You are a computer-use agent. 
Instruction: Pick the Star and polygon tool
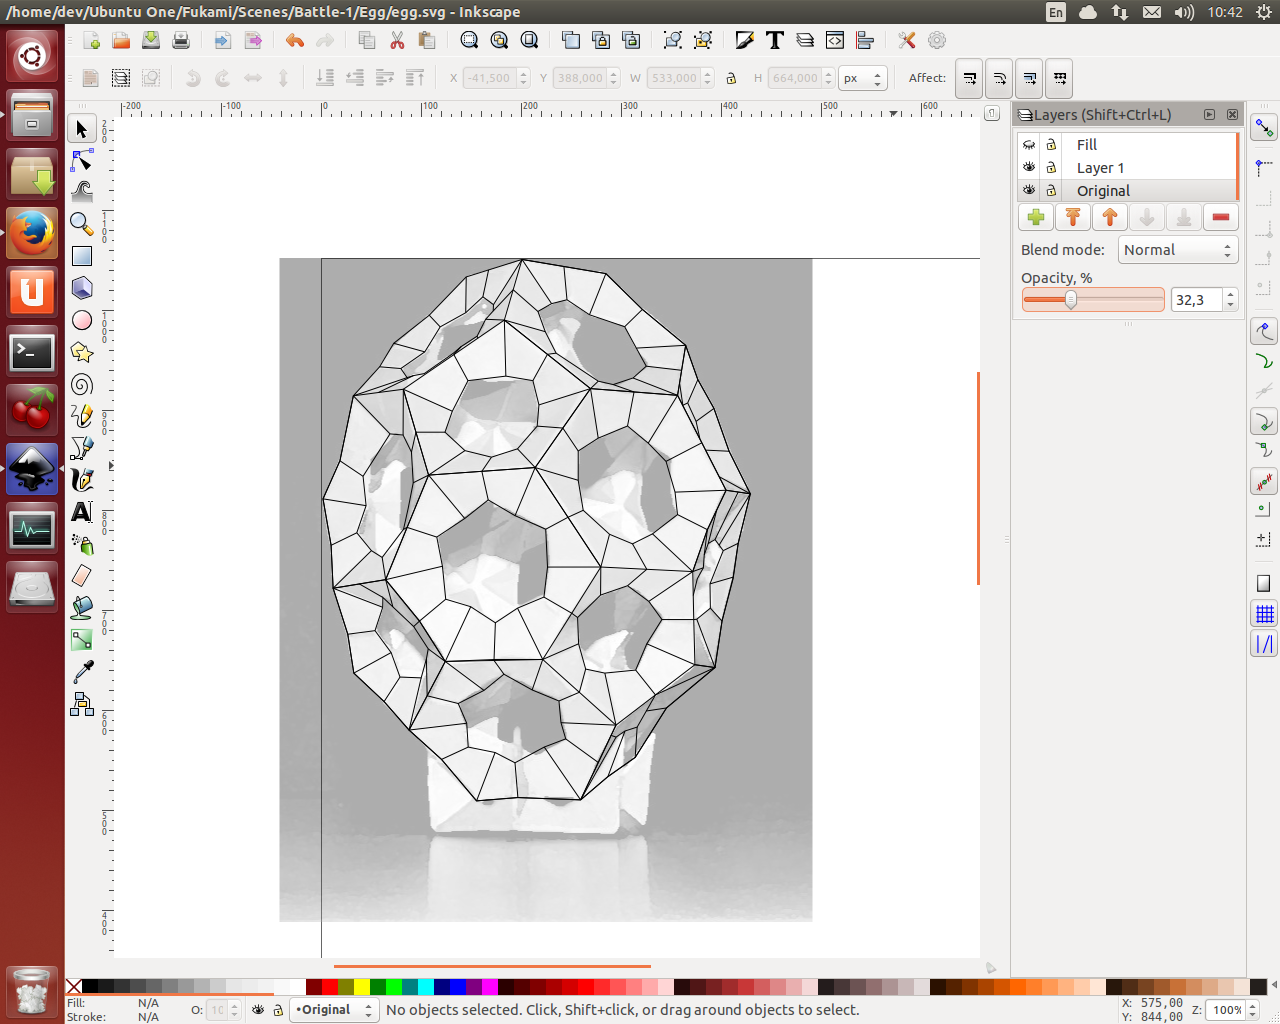coord(82,352)
